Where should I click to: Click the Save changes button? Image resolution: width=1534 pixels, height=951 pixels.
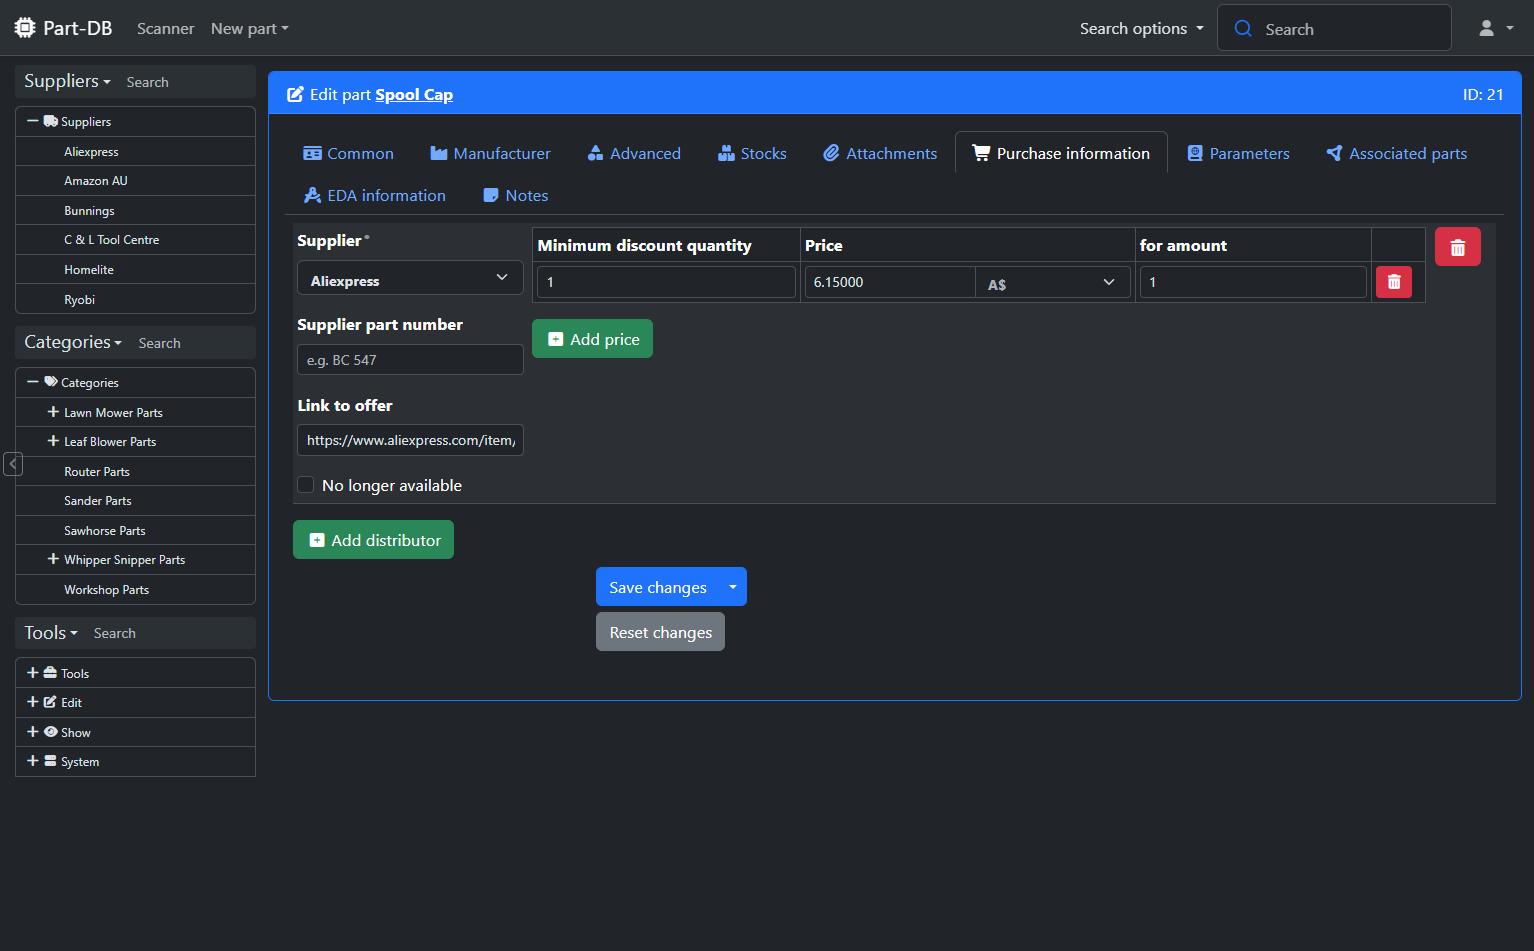(658, 587)
